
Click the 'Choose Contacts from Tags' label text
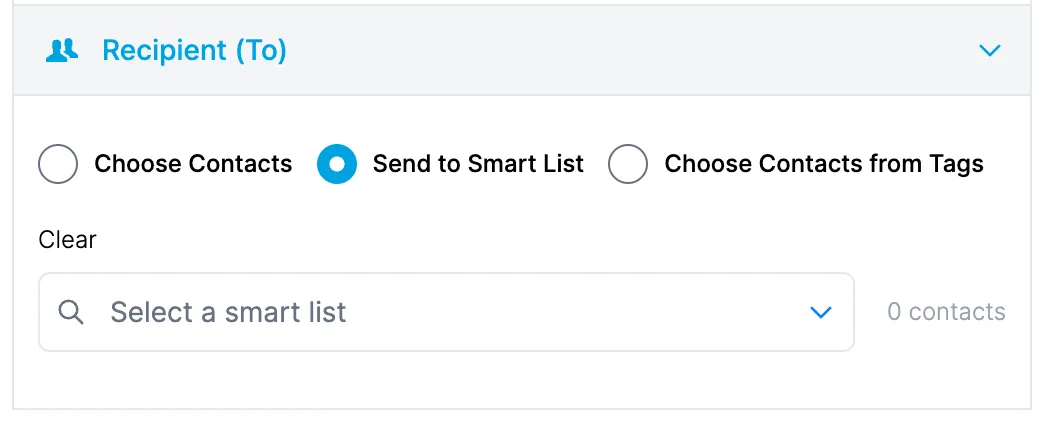(x=824, y=164)
